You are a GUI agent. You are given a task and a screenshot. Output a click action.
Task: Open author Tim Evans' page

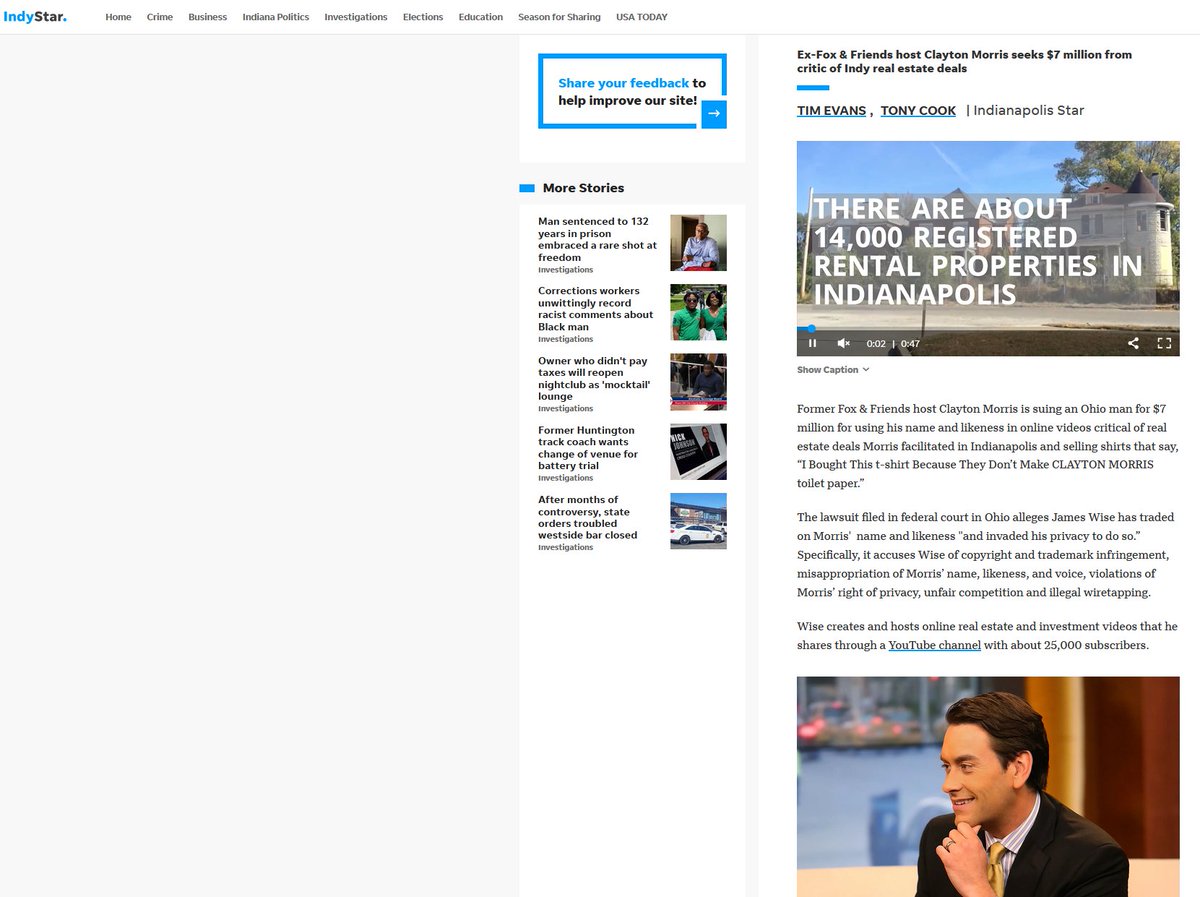832,111
